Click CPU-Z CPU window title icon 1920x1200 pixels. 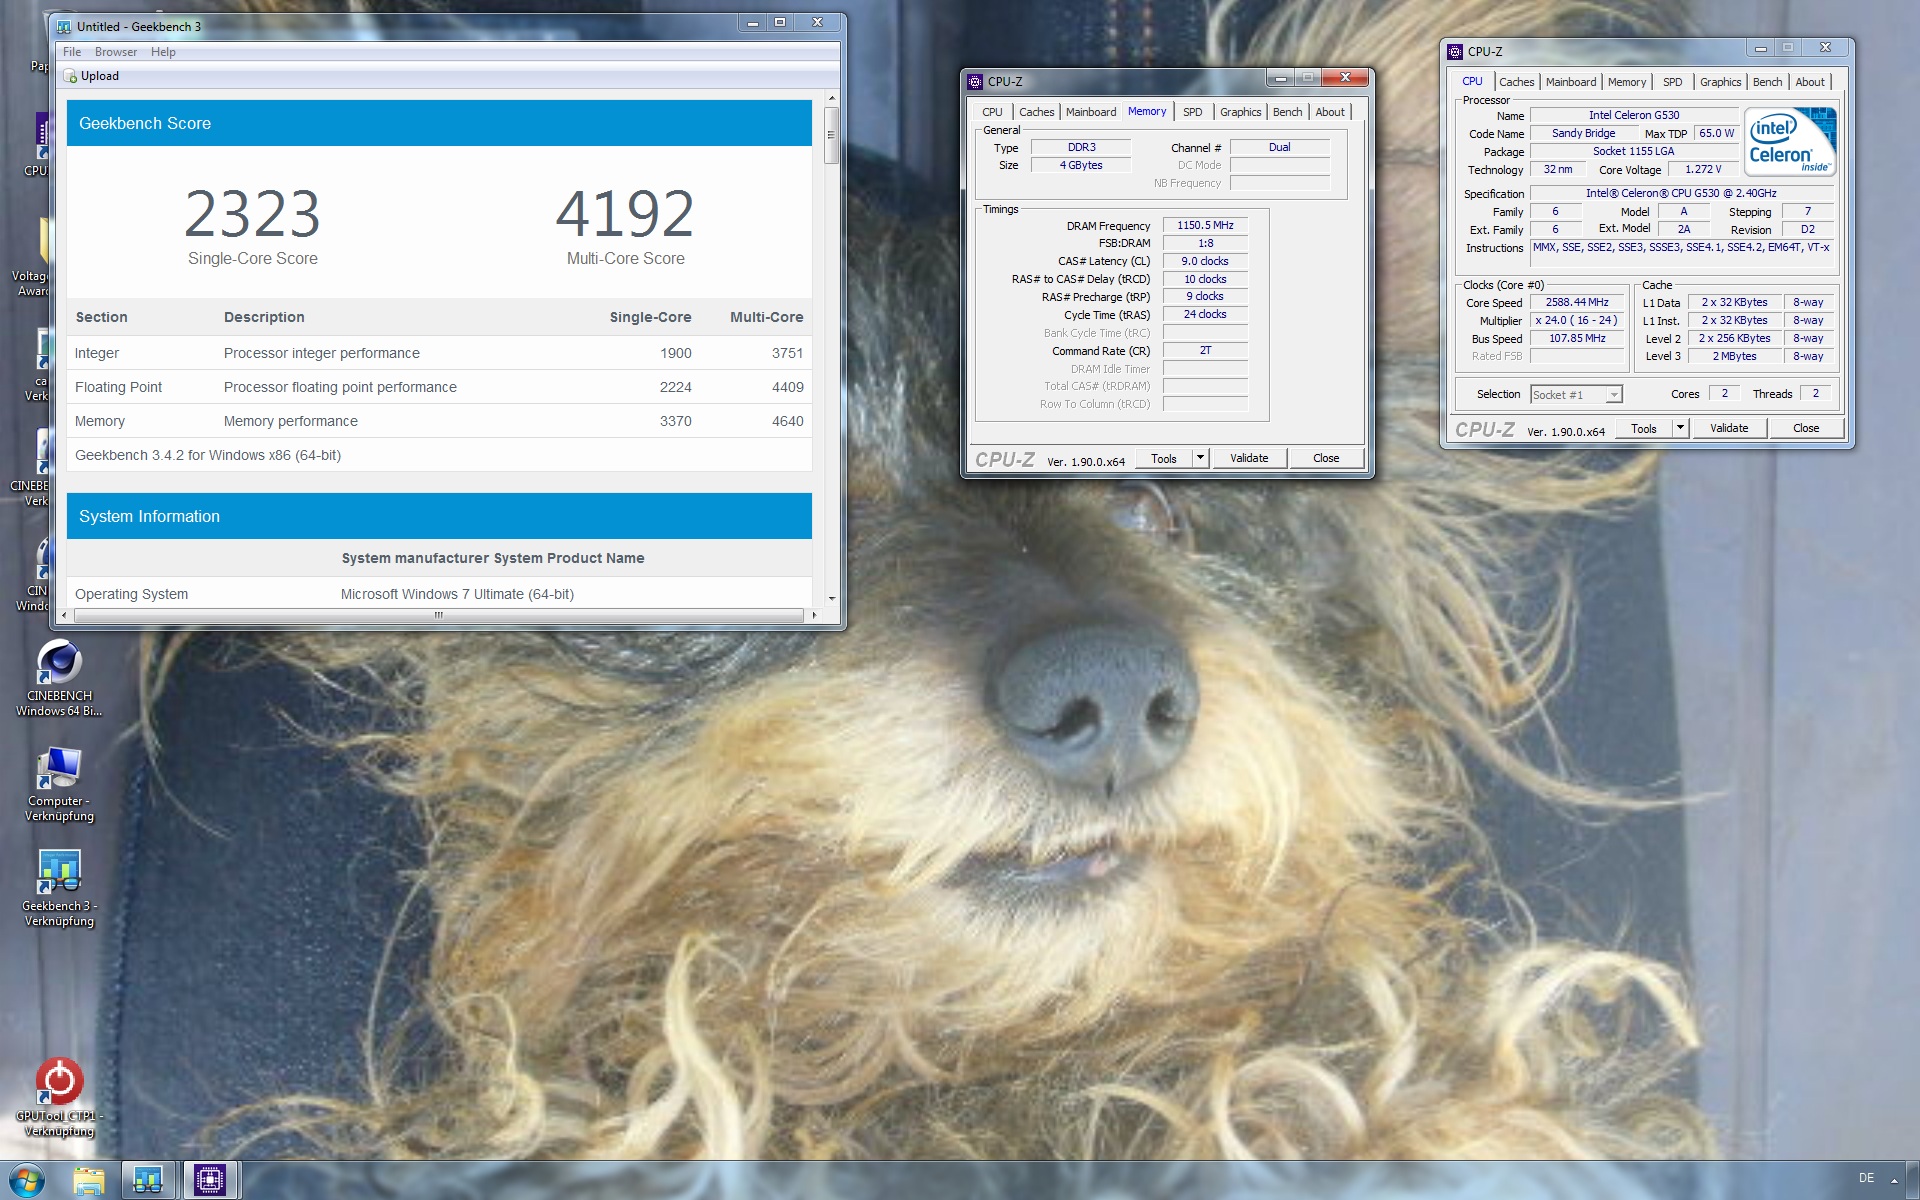(x=1455, y=52)
